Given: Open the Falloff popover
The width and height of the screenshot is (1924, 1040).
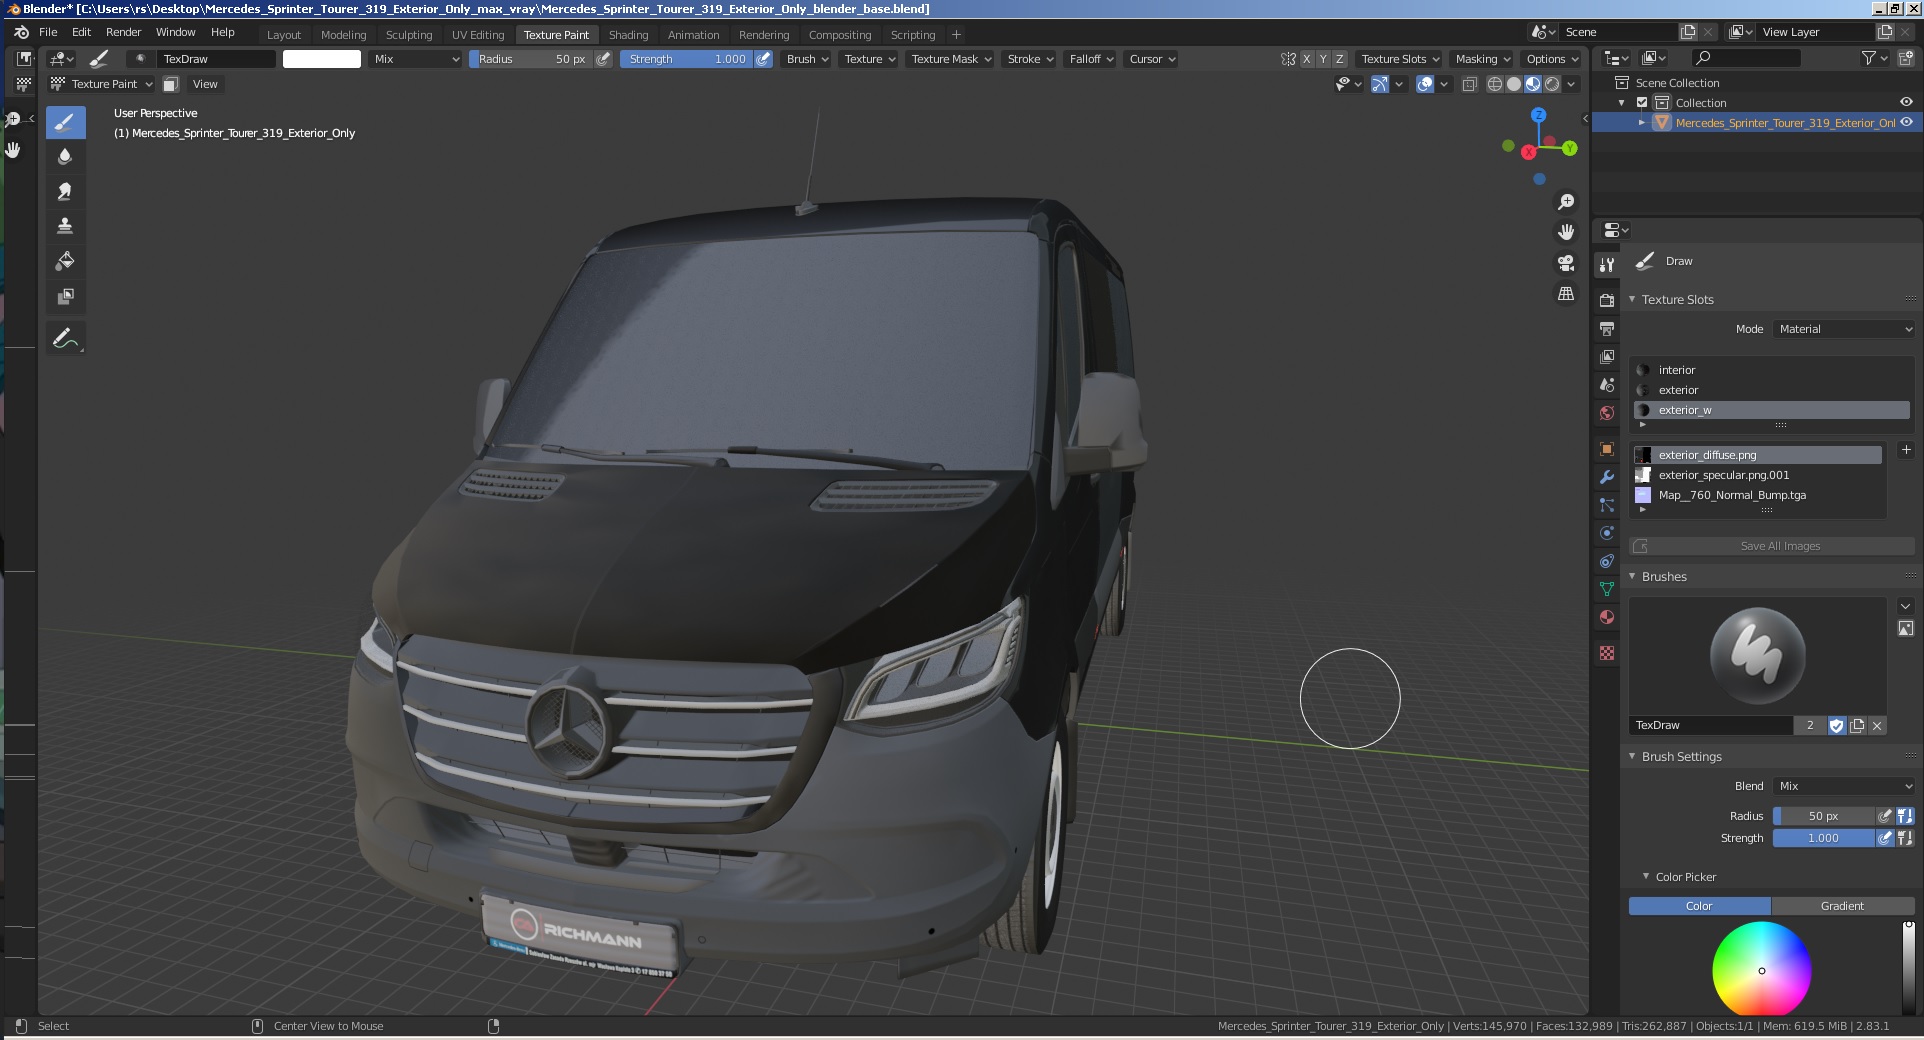Looking at the screenshot, I should tap(1091, 59).
